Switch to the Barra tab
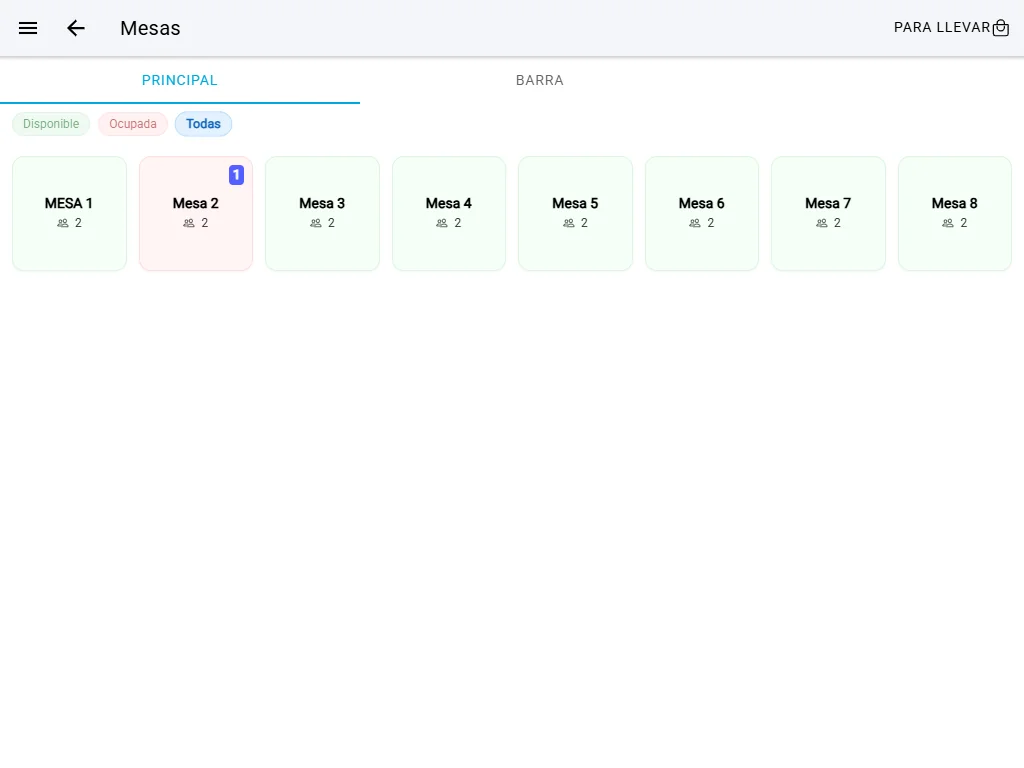This screenshot has height=768, width=1024. click(539, 80)
